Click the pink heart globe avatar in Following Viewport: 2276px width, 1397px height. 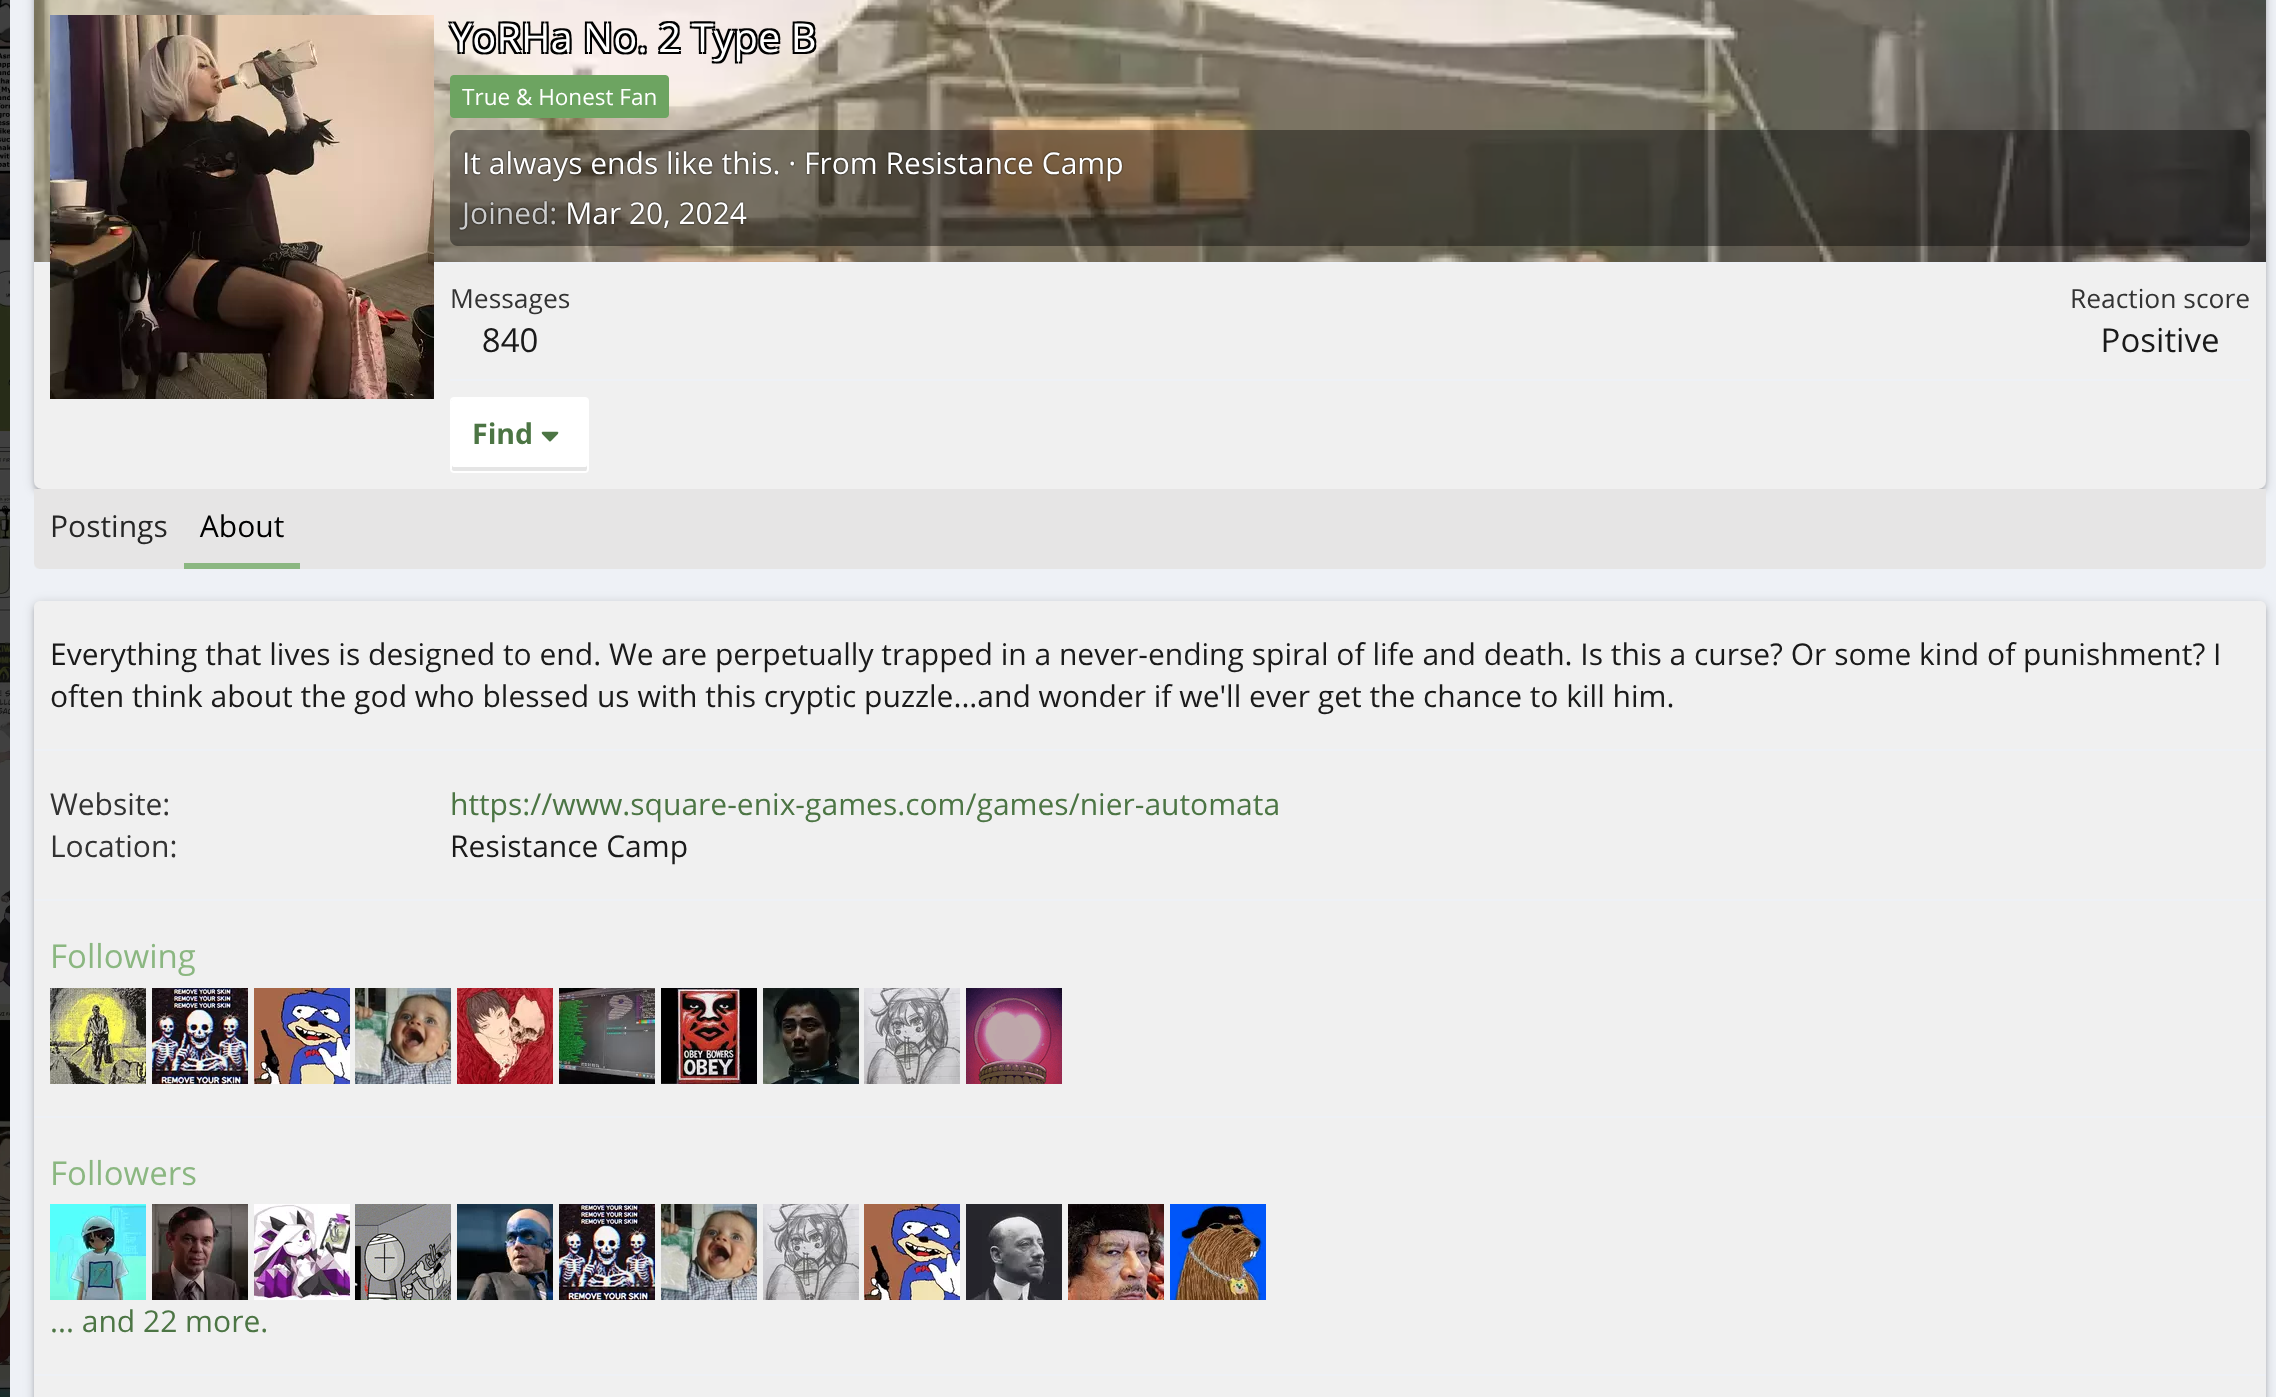[x=1014, y=1036]
